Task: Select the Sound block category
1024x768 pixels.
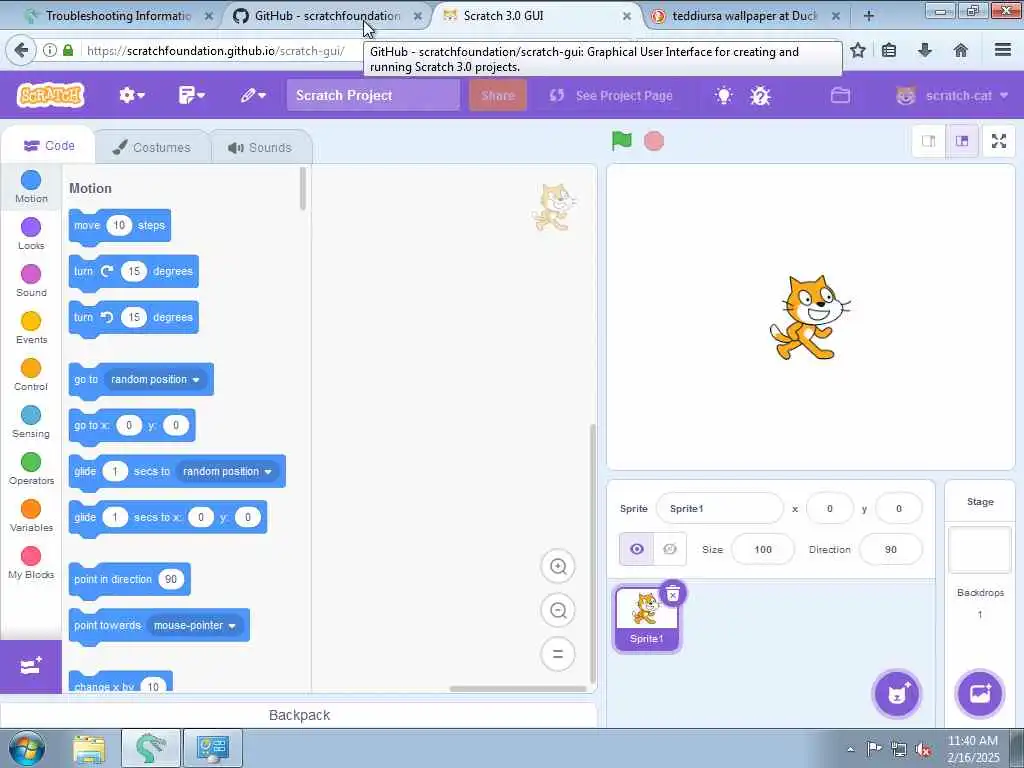Action: click(x=31, y=281)
